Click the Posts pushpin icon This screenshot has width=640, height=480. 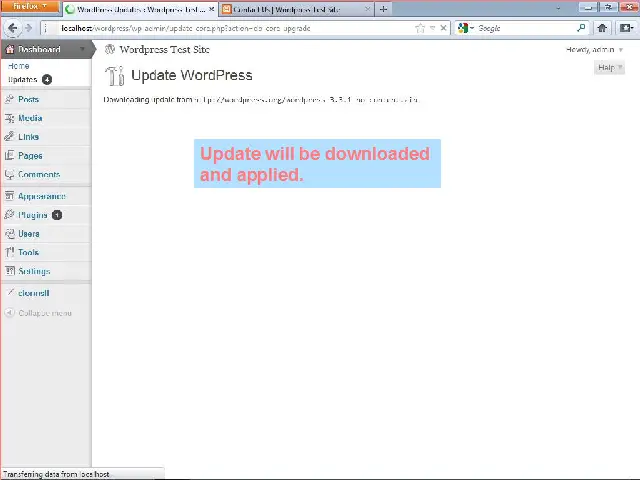point(9,99)
